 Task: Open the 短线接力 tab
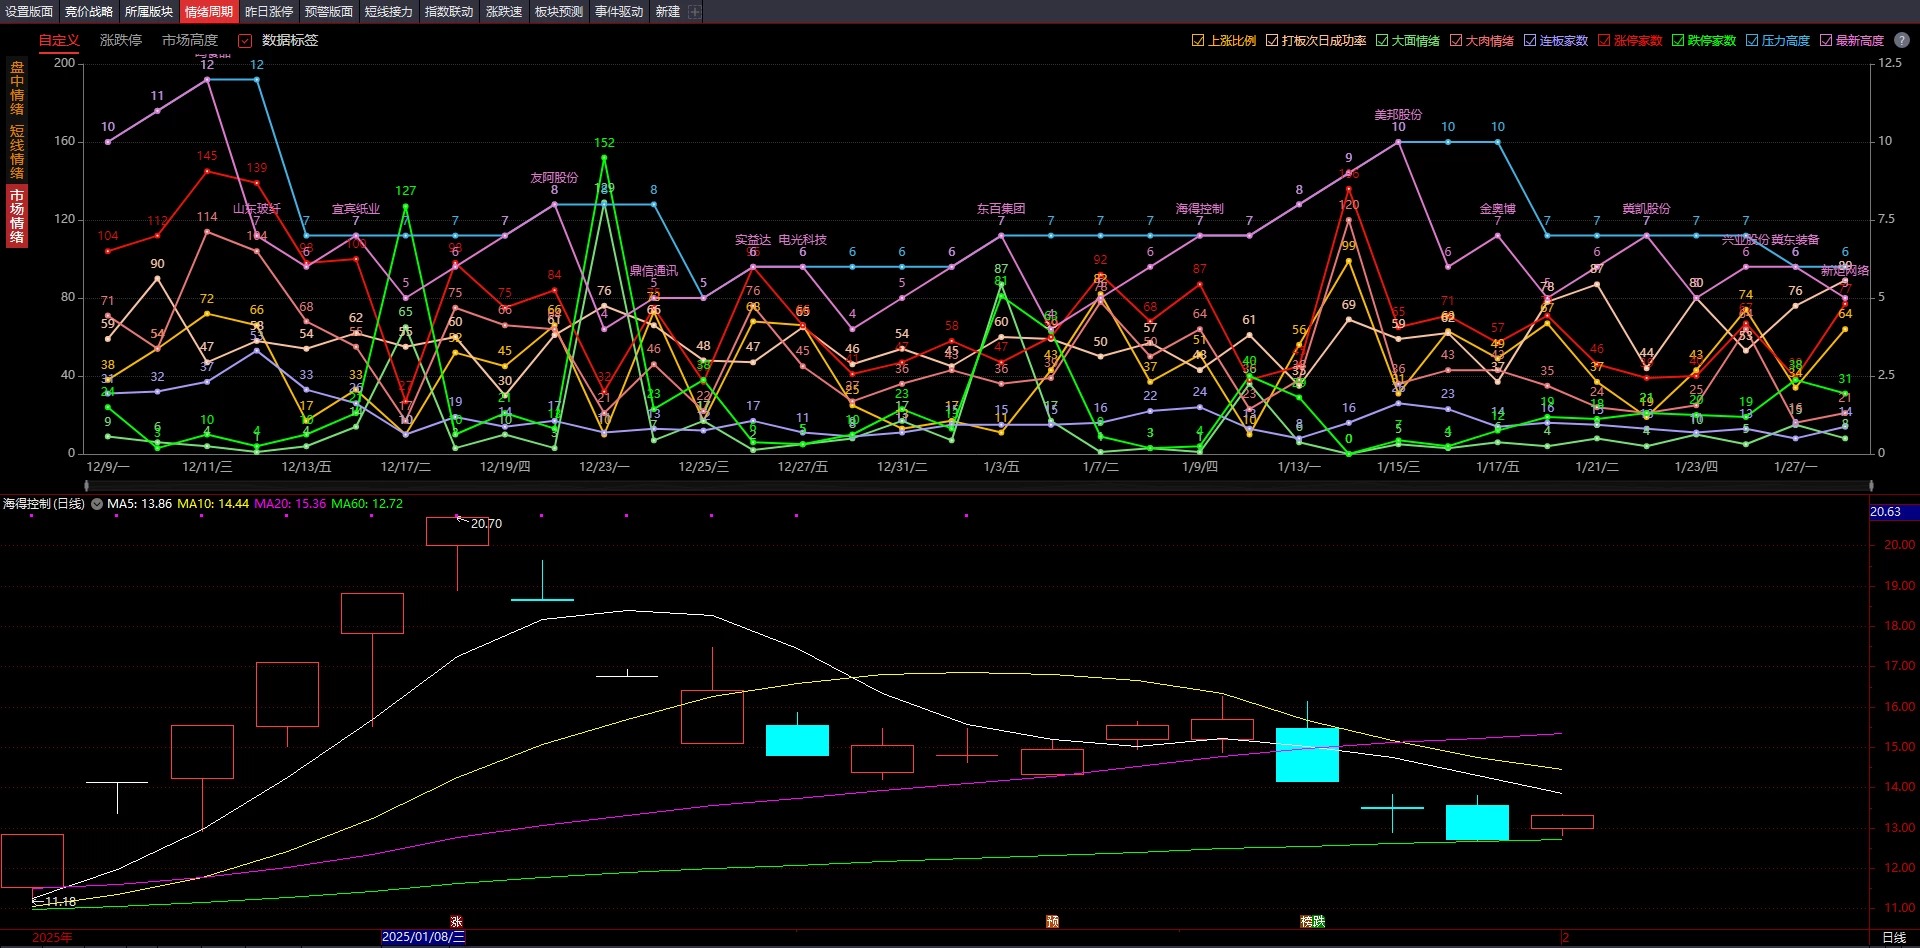pos(389,12)
